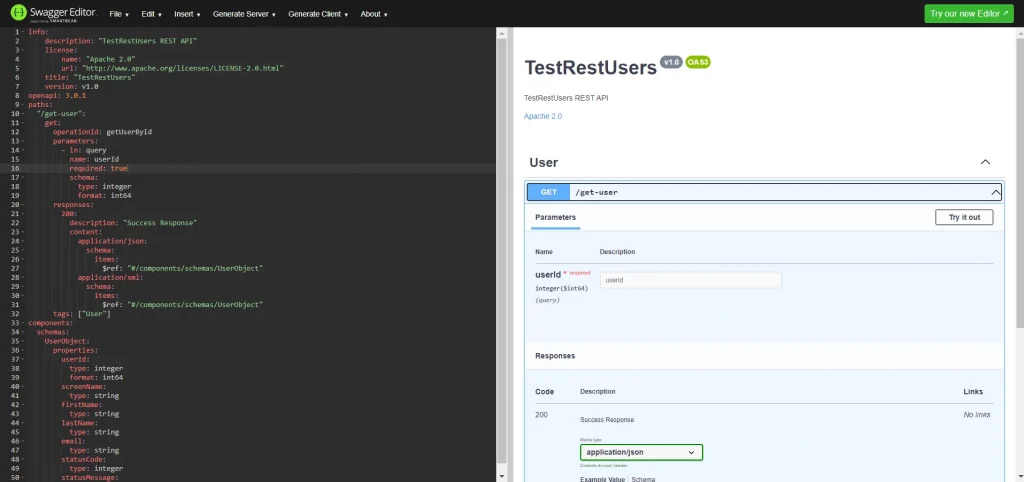Click the 'application/xml:' line in editor
1024x482 pixels.
tap(110, 278)
